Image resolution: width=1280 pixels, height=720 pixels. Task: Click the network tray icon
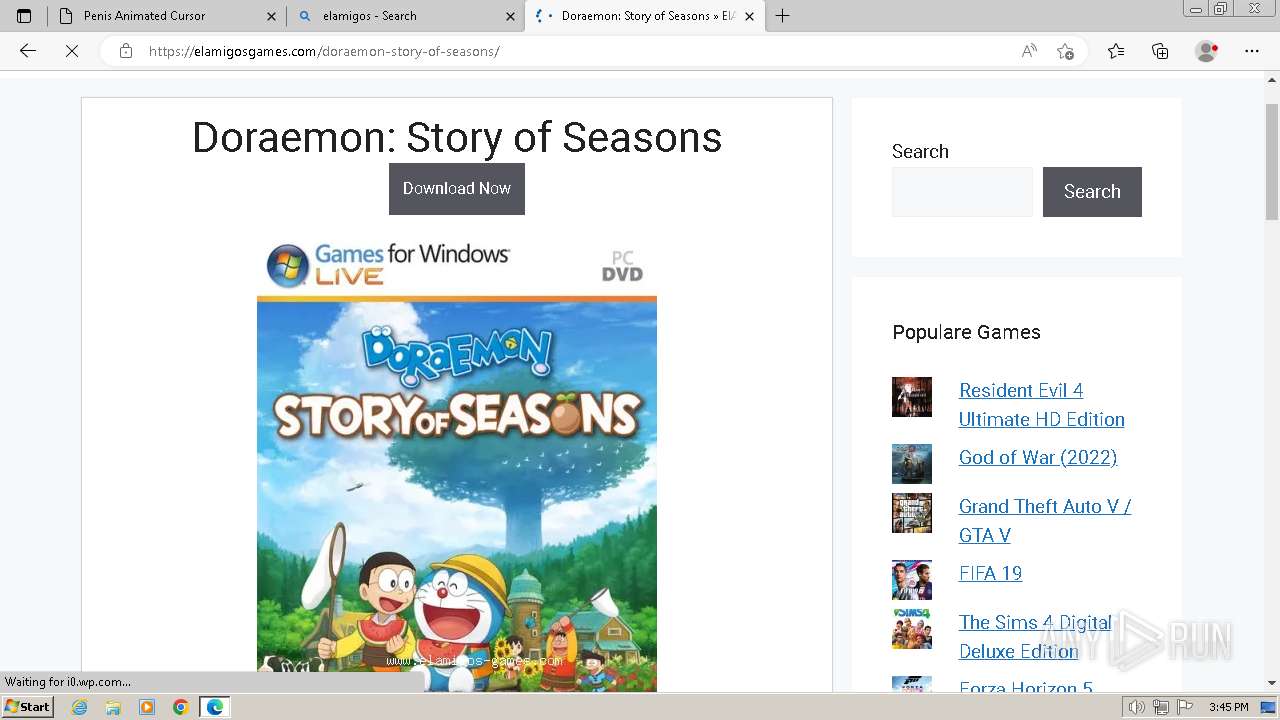pos(1161,707)
